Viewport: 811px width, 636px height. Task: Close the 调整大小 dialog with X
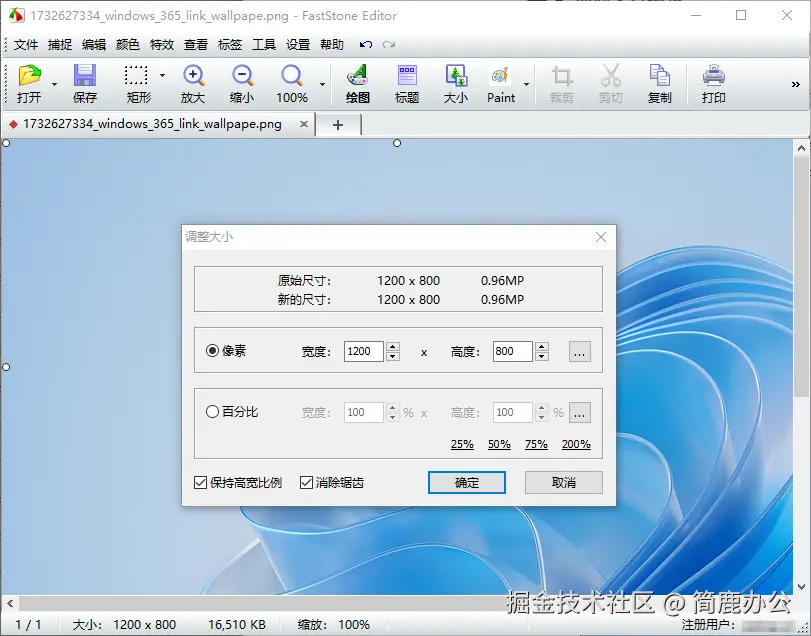[600, 237]
